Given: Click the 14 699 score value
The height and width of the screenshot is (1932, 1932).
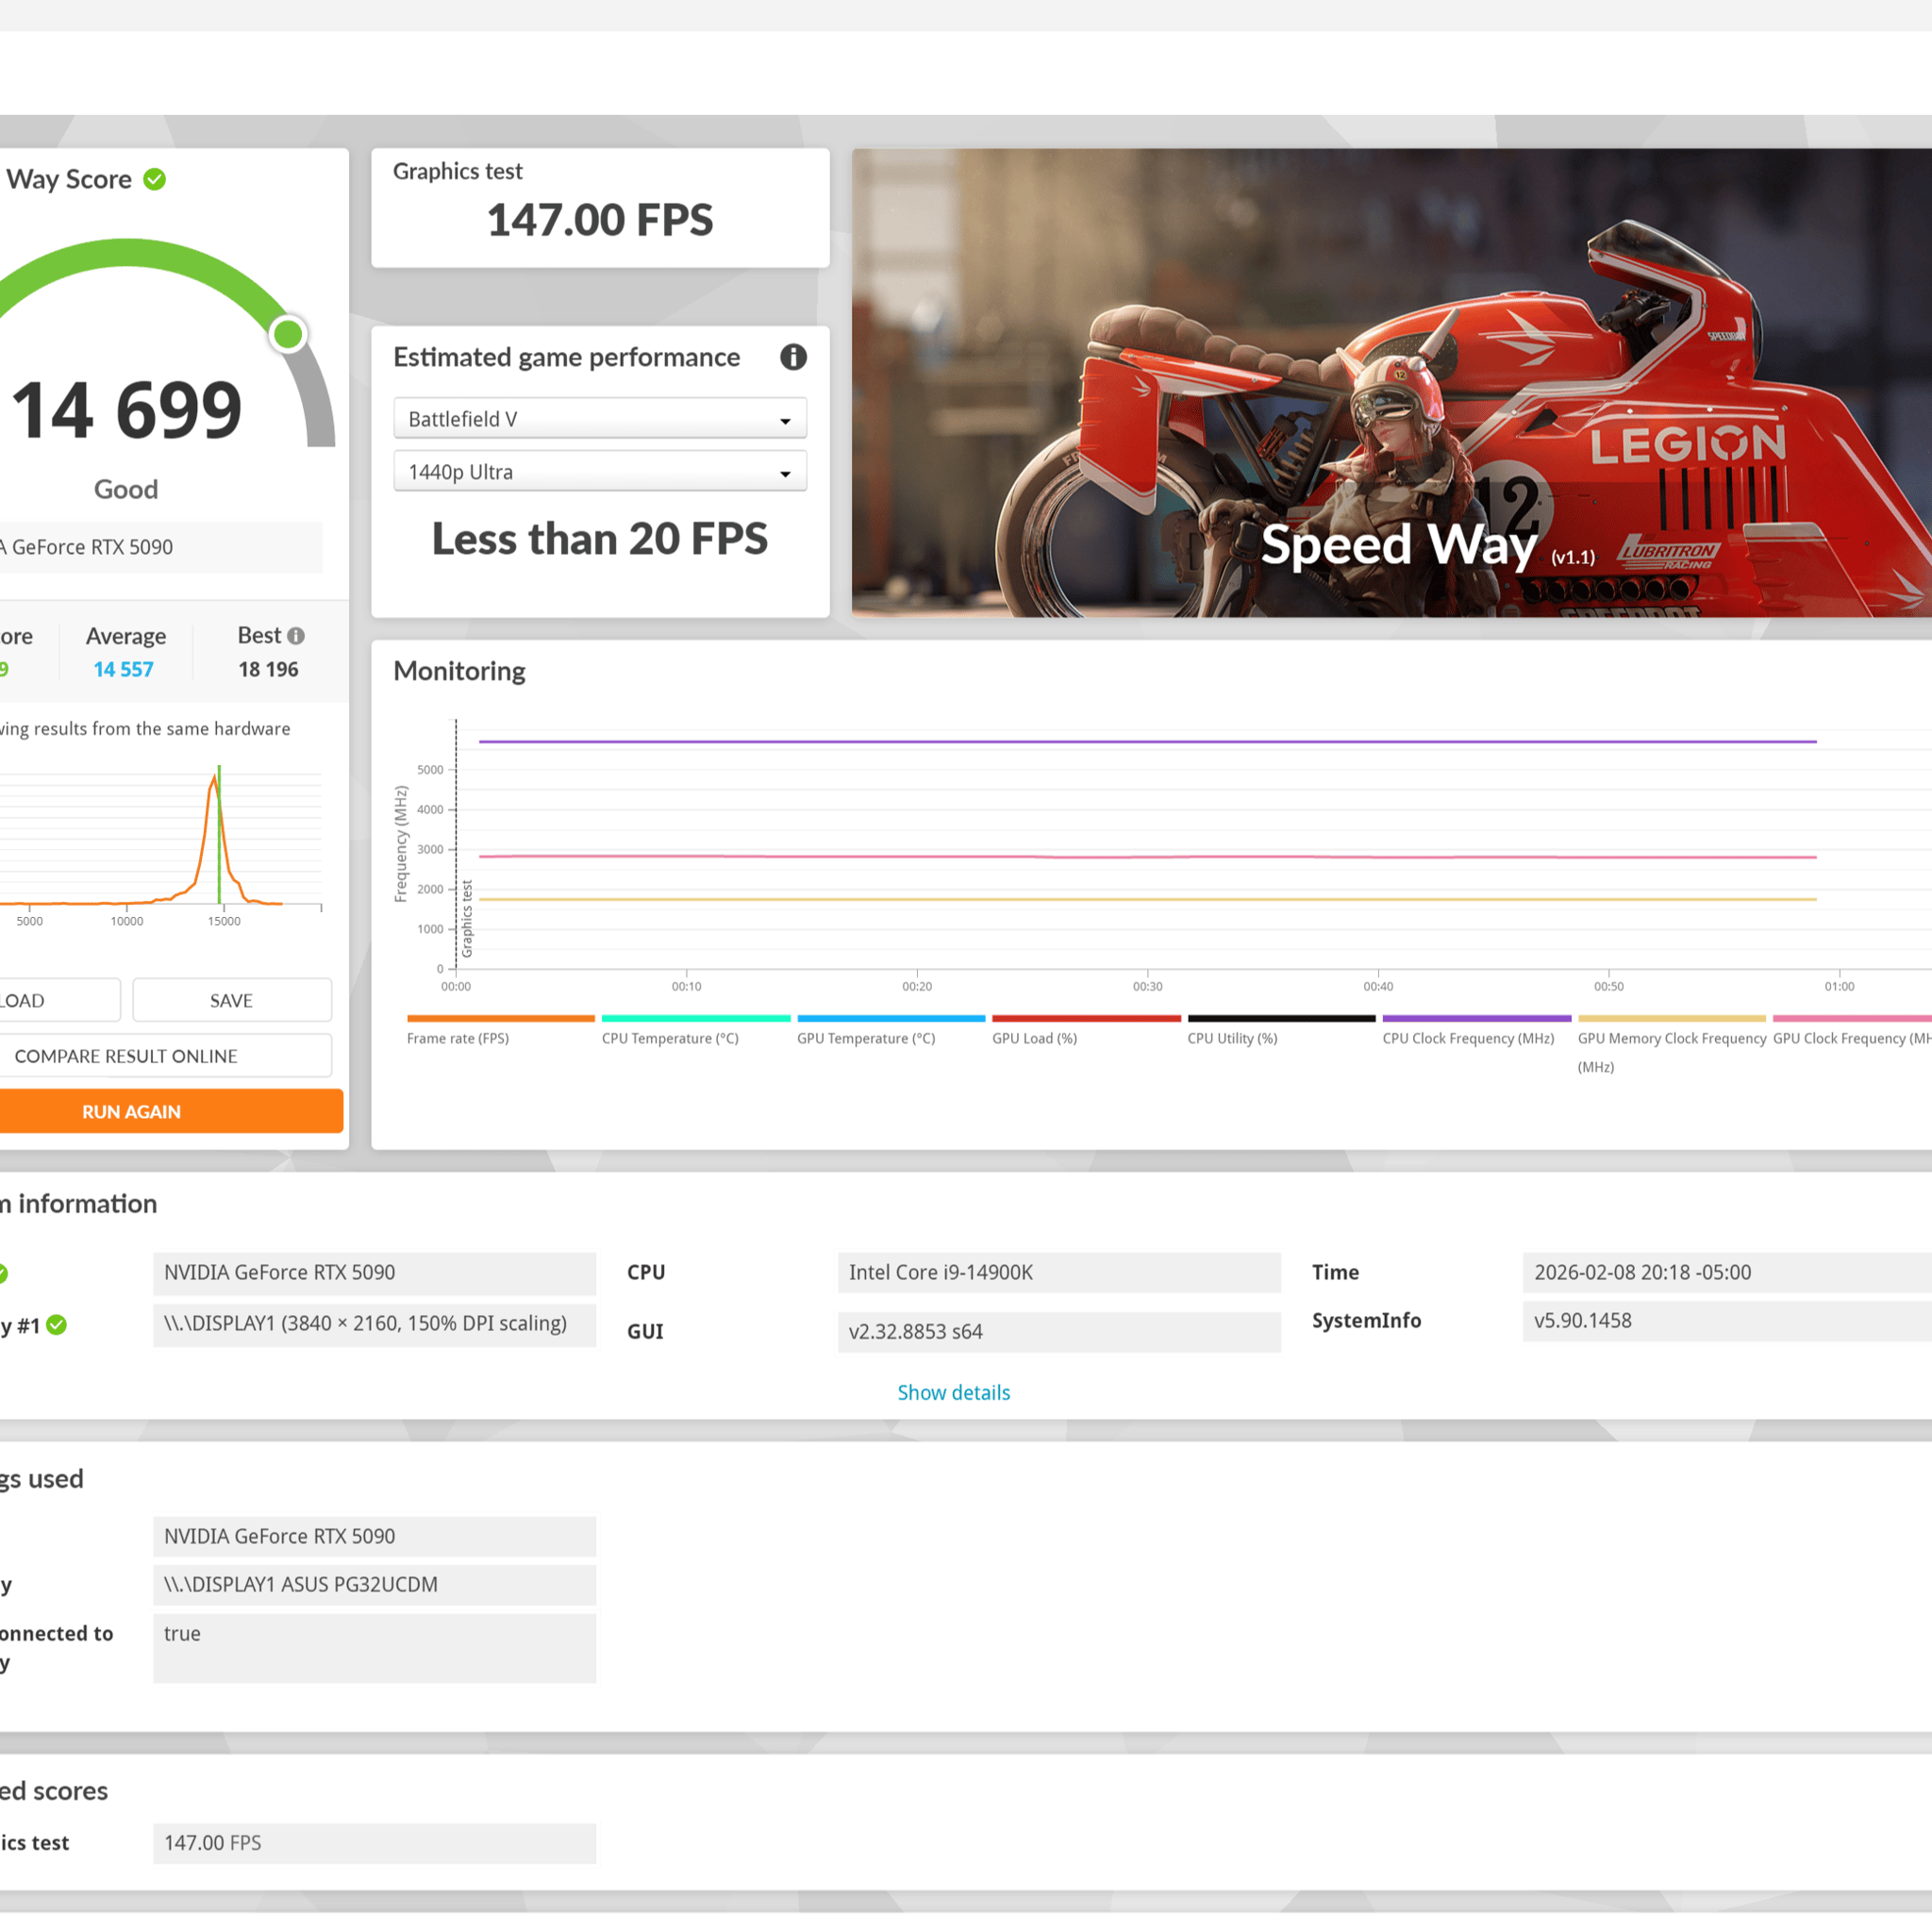Looking at the screenshot, I should click(x=127, y=410).
